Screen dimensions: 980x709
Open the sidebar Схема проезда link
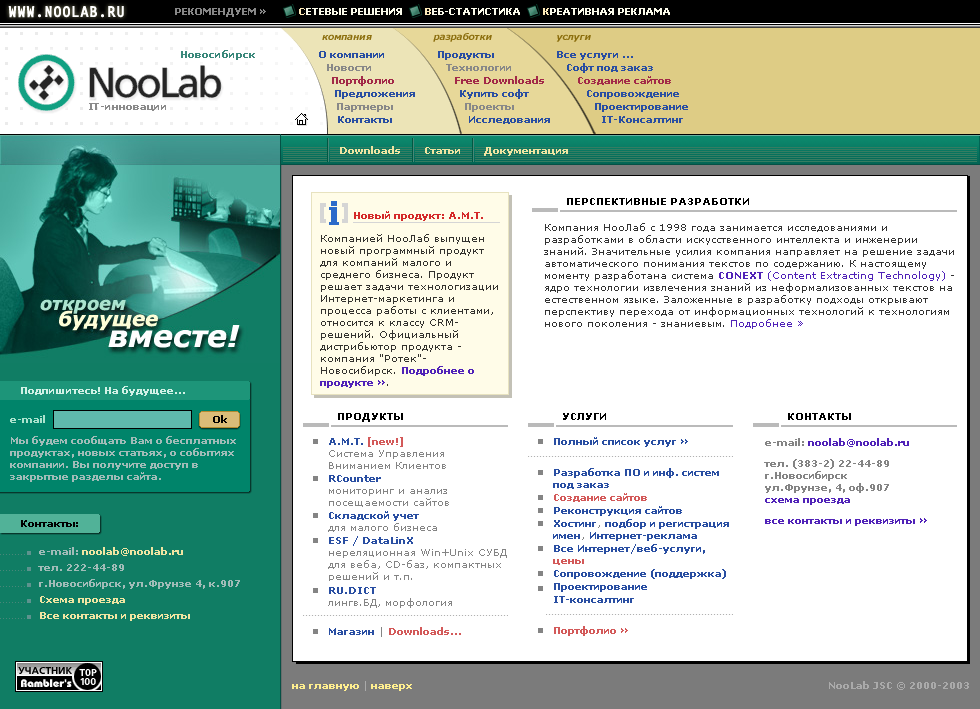point(82,599)
